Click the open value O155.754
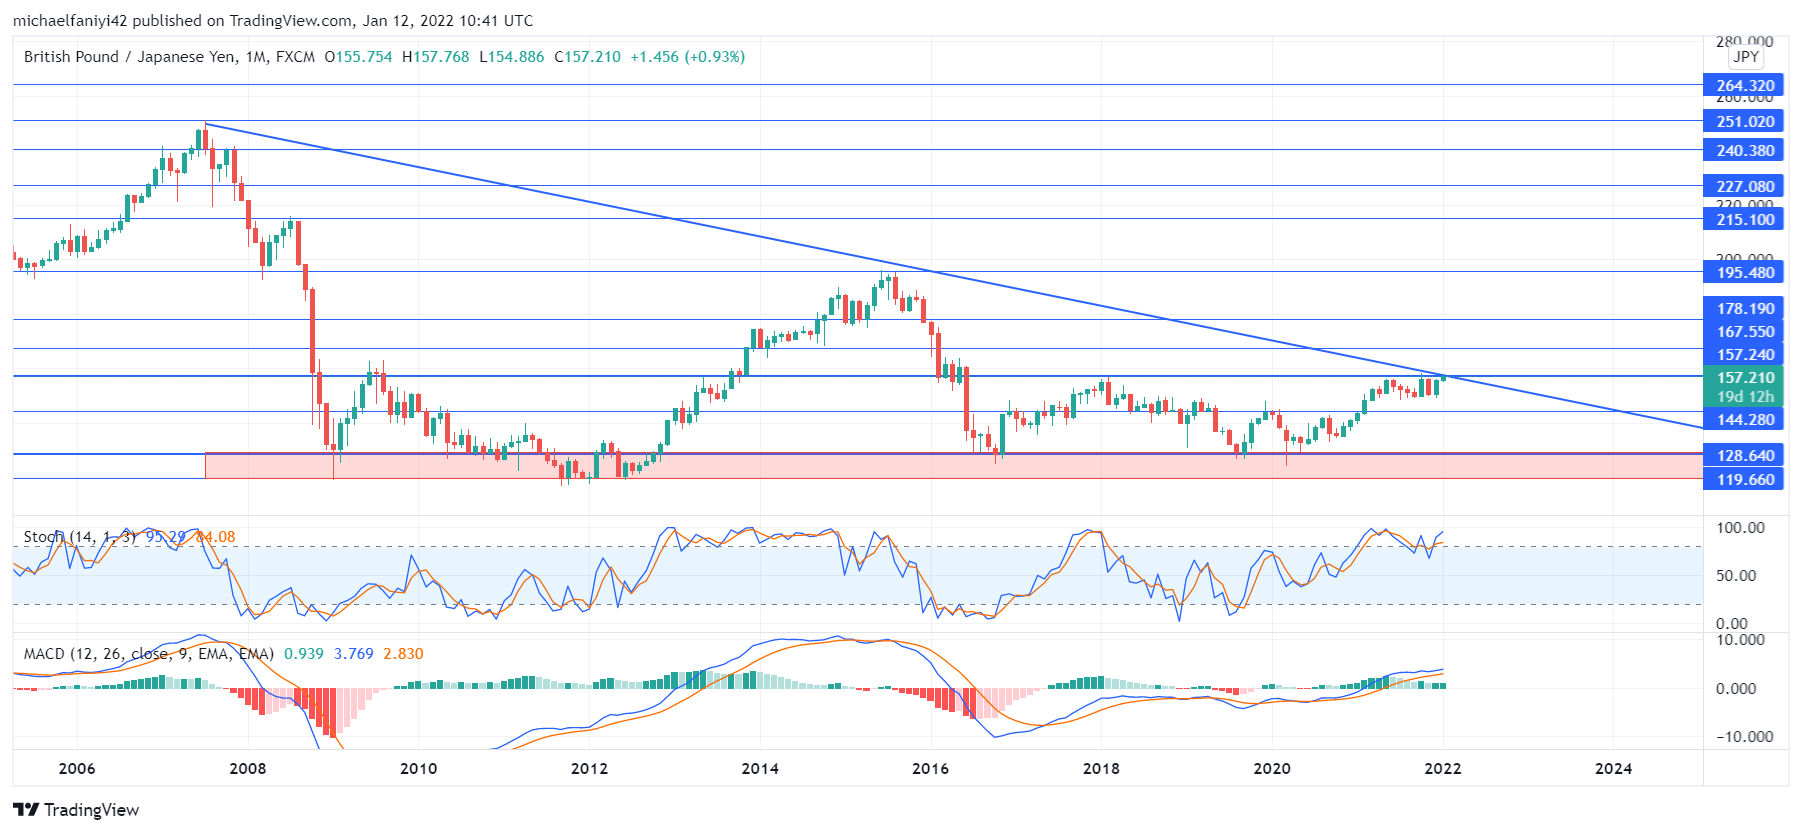 pyautogui.click(x=358, y=57)
